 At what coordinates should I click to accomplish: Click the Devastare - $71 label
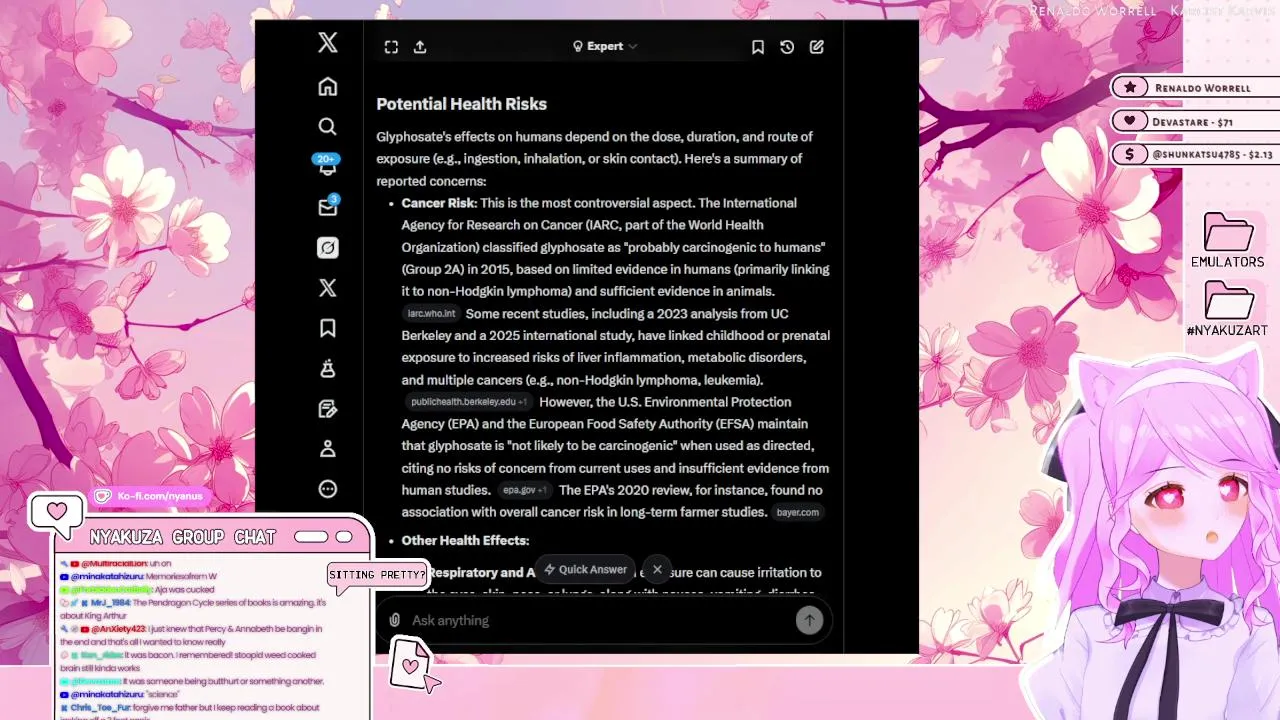1195,121
